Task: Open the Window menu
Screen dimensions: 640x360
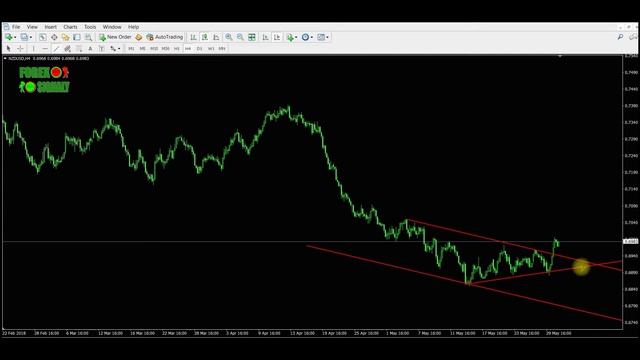Action: click(x=112, y=27)
